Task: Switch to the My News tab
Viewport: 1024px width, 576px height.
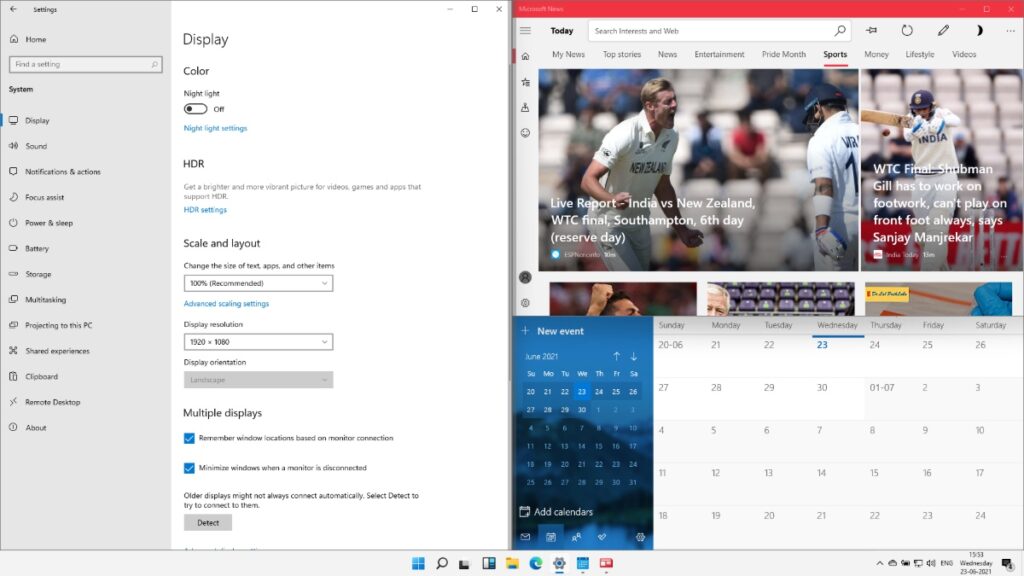Action: pos(568,54)
